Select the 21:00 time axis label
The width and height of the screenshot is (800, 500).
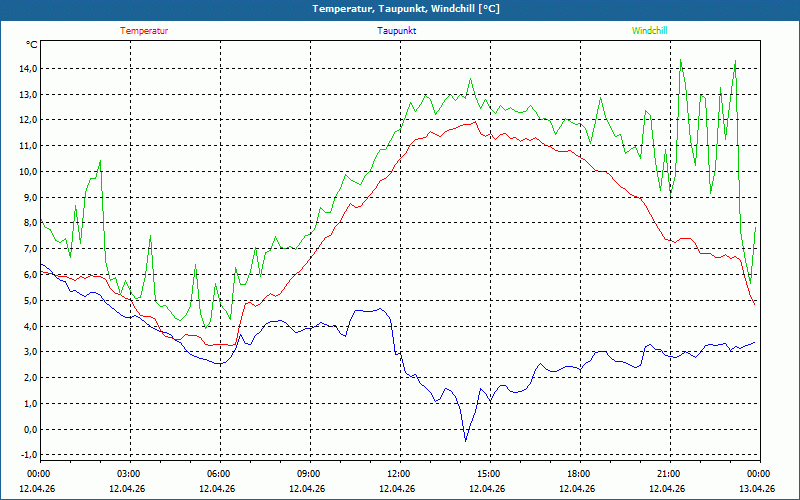[669, 474]
